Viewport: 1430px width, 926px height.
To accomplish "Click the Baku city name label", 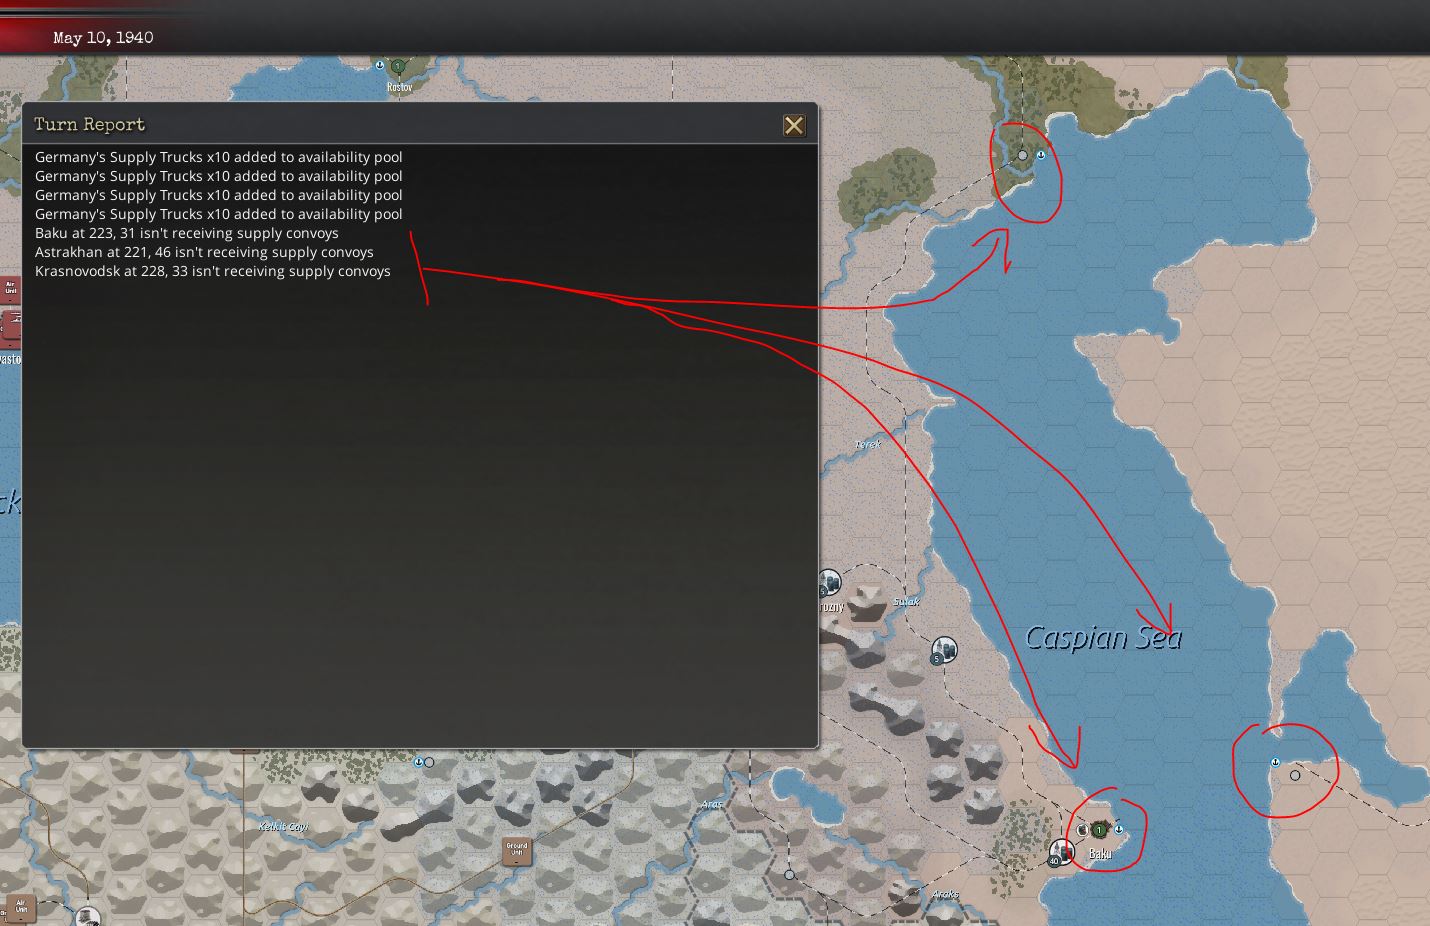I will pyautogui.click(x=1100, y=853).
